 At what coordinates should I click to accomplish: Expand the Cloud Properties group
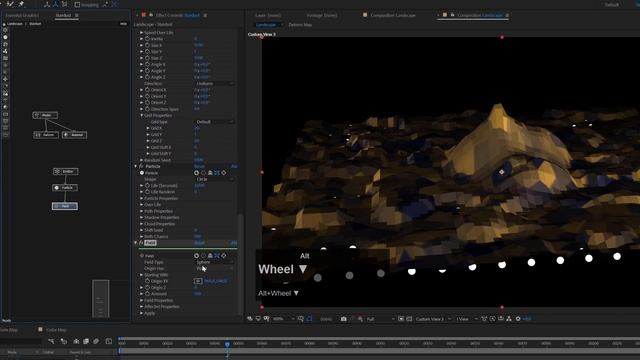pos(142,224)
